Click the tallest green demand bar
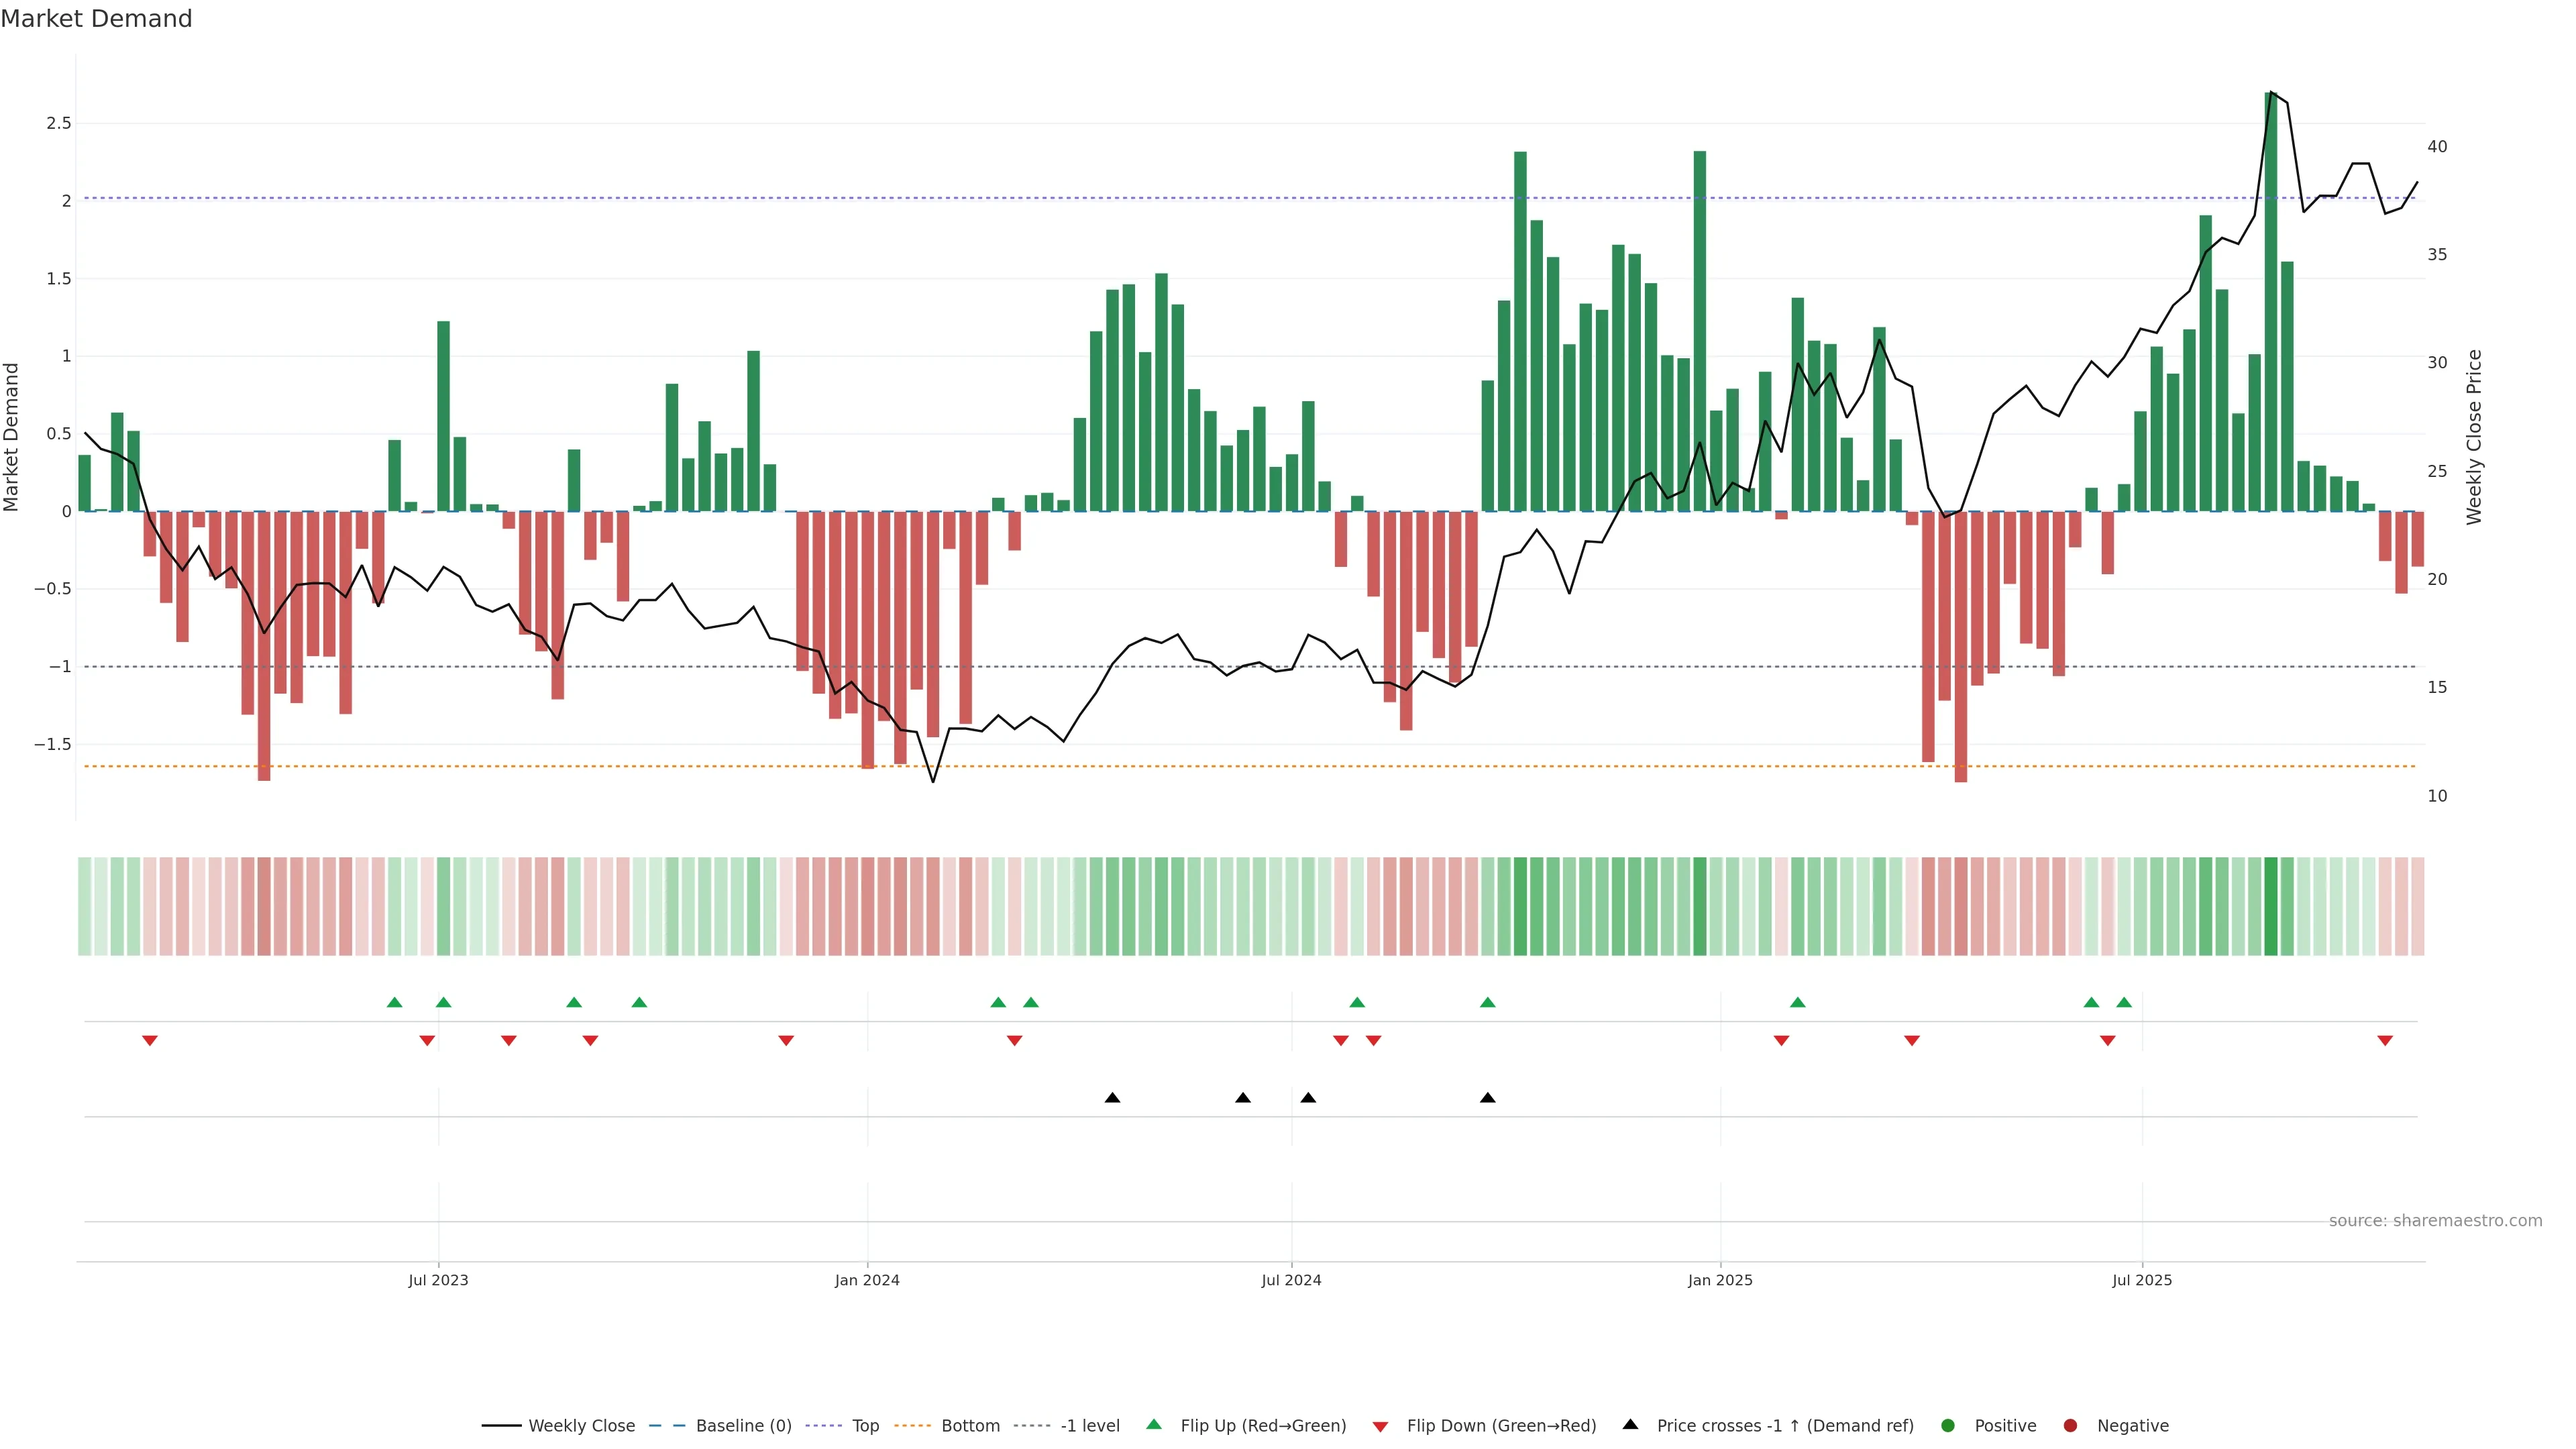 click(x=2270, y=300)
